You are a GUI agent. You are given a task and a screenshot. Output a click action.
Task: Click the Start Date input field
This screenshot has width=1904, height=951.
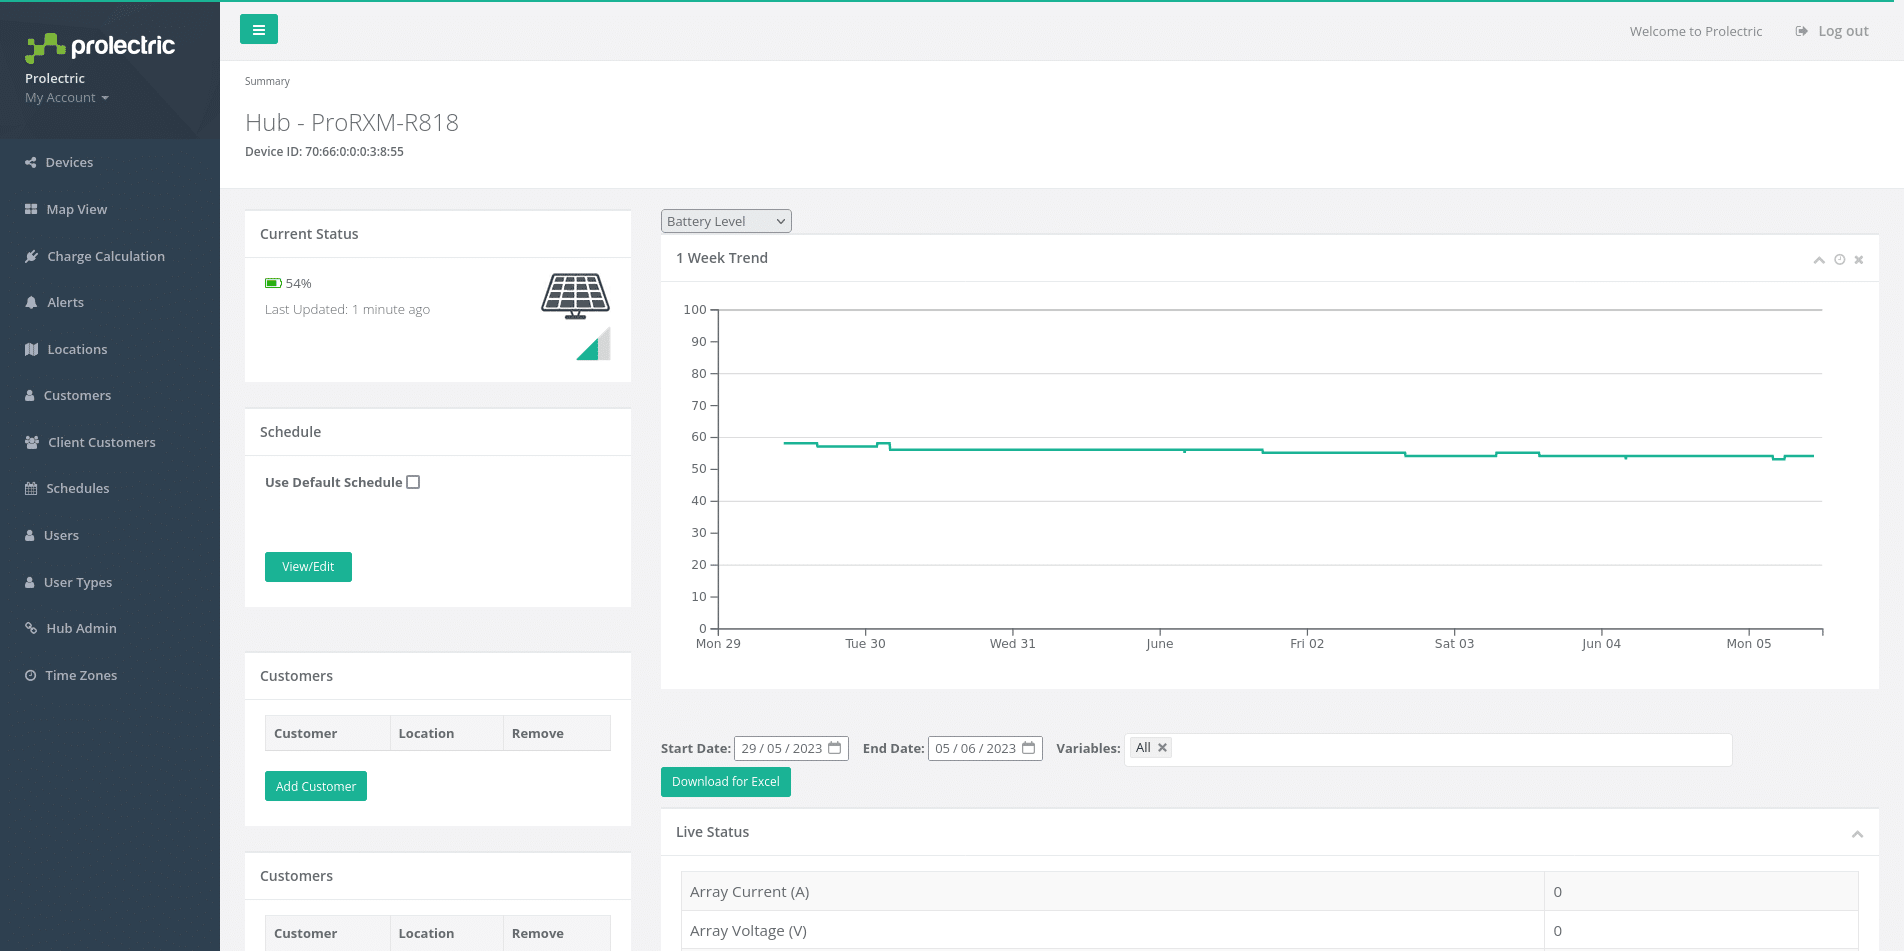click(x=791, y=748)
